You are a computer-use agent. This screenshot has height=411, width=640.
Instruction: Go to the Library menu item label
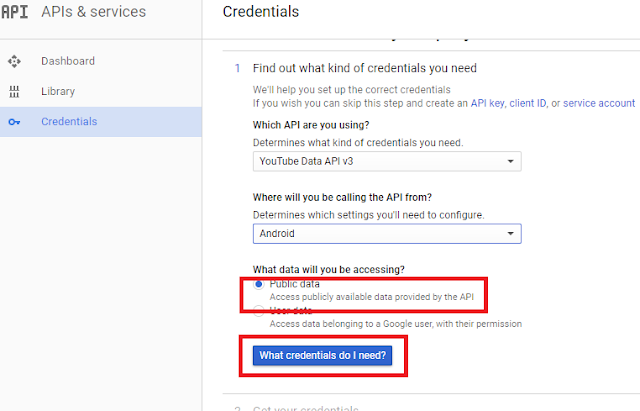click(x=58, y=91)
